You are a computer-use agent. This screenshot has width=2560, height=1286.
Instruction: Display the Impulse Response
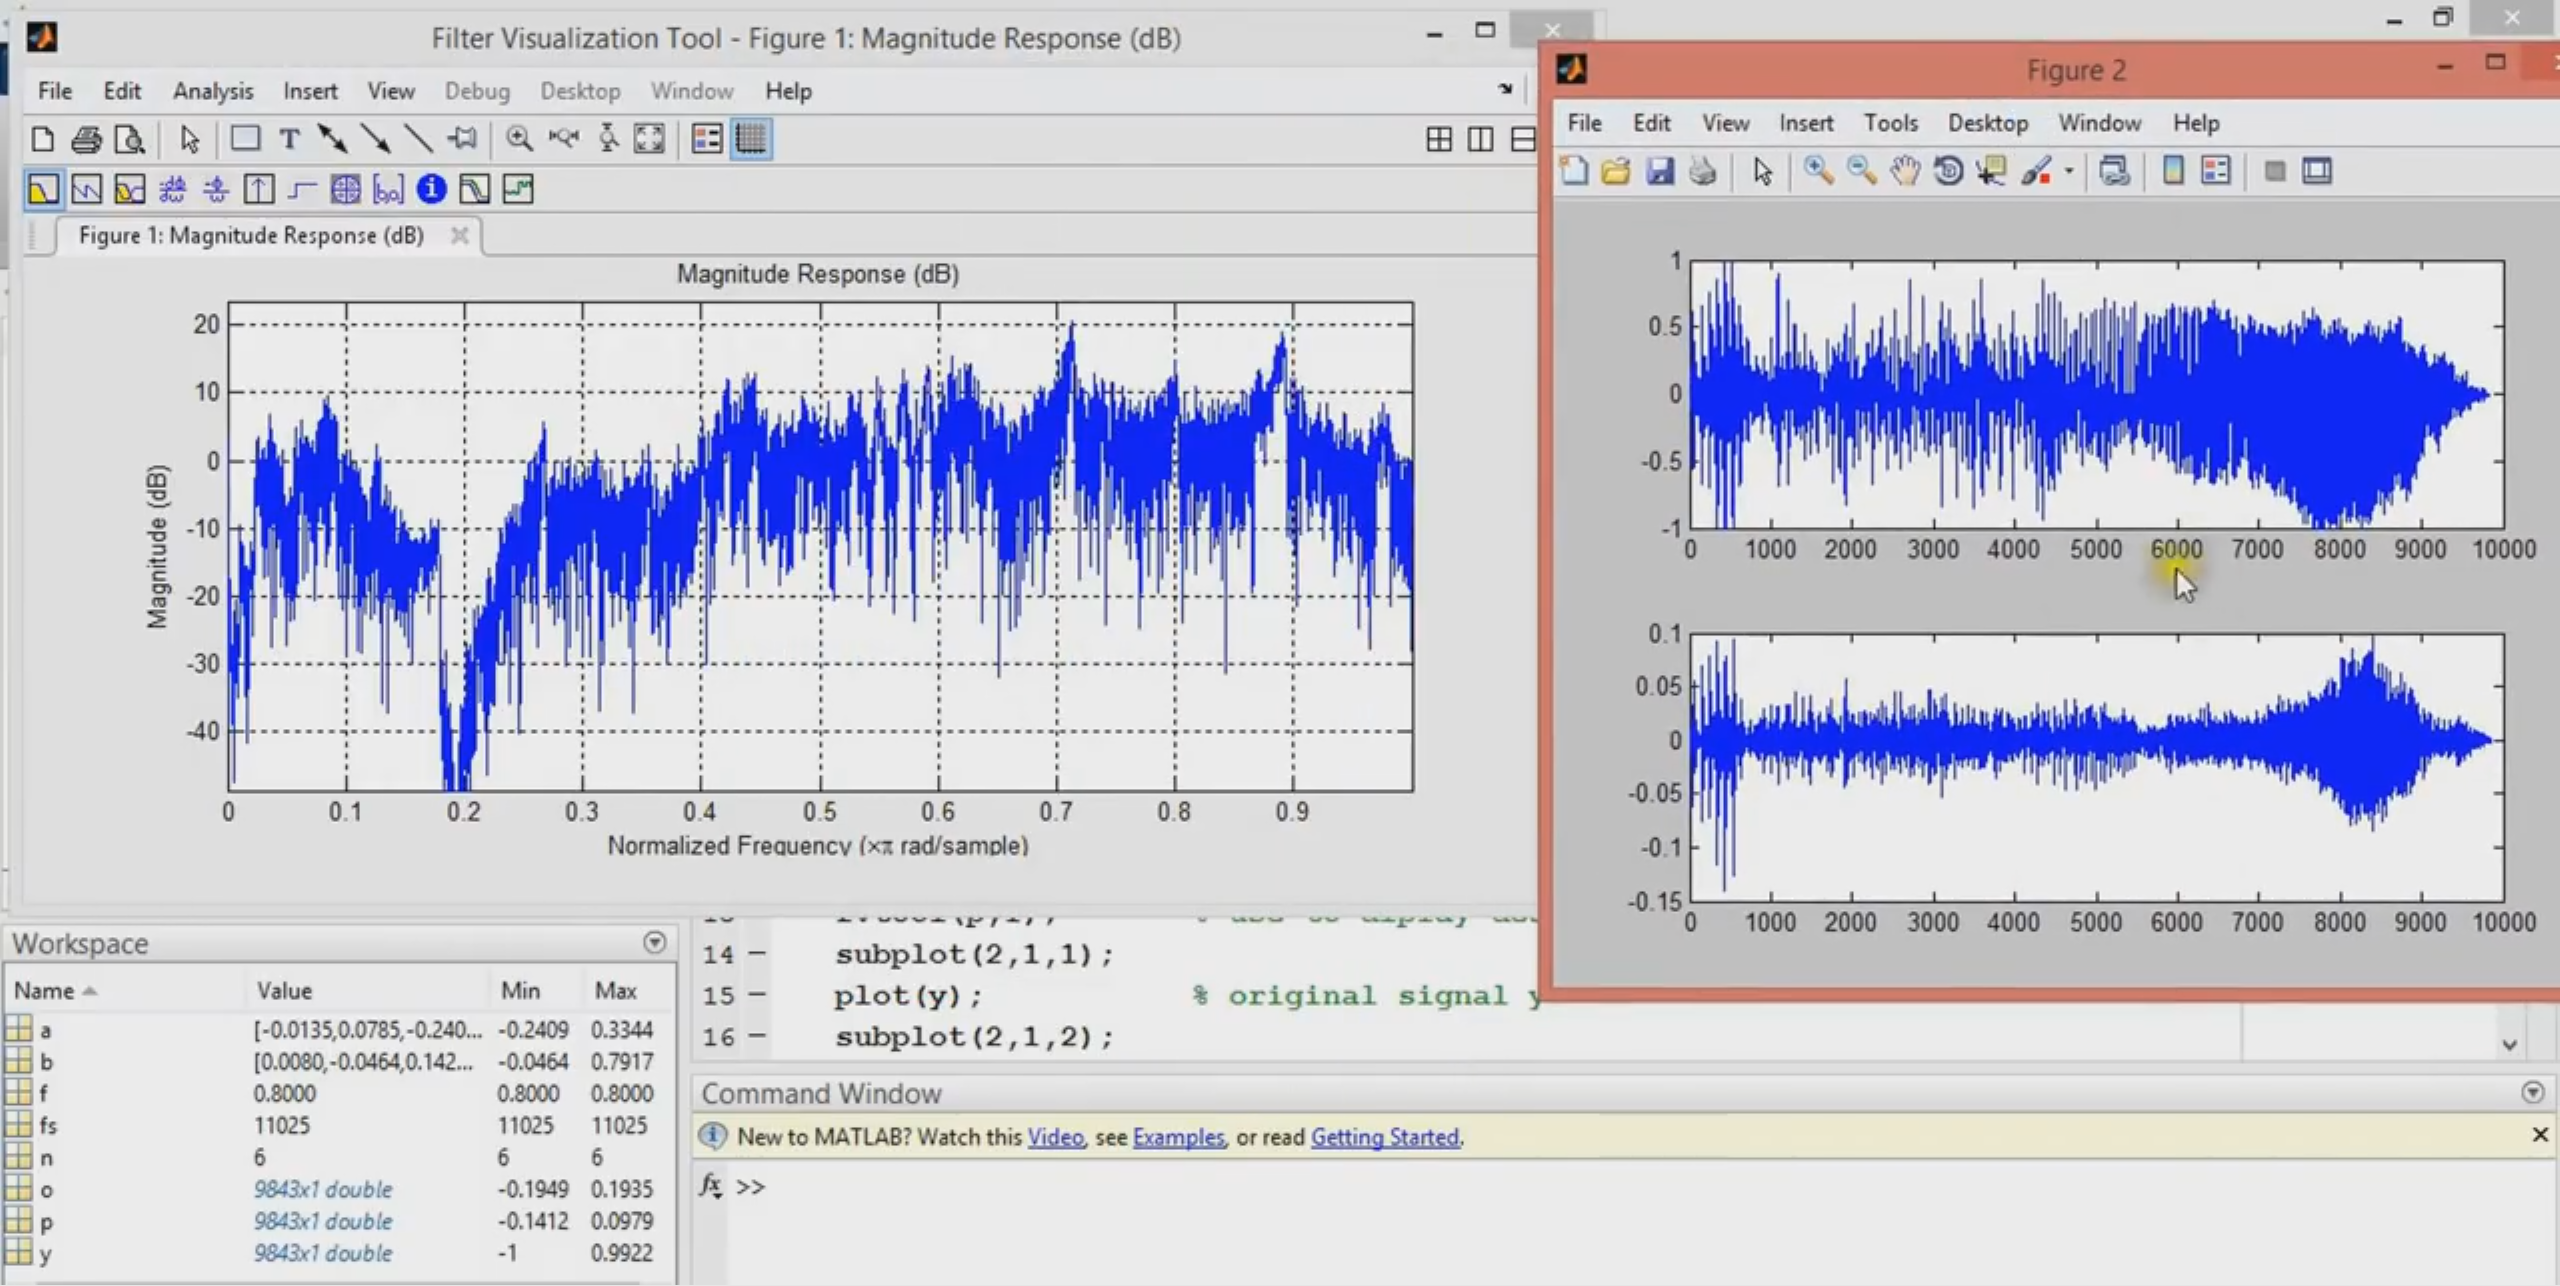259,189
